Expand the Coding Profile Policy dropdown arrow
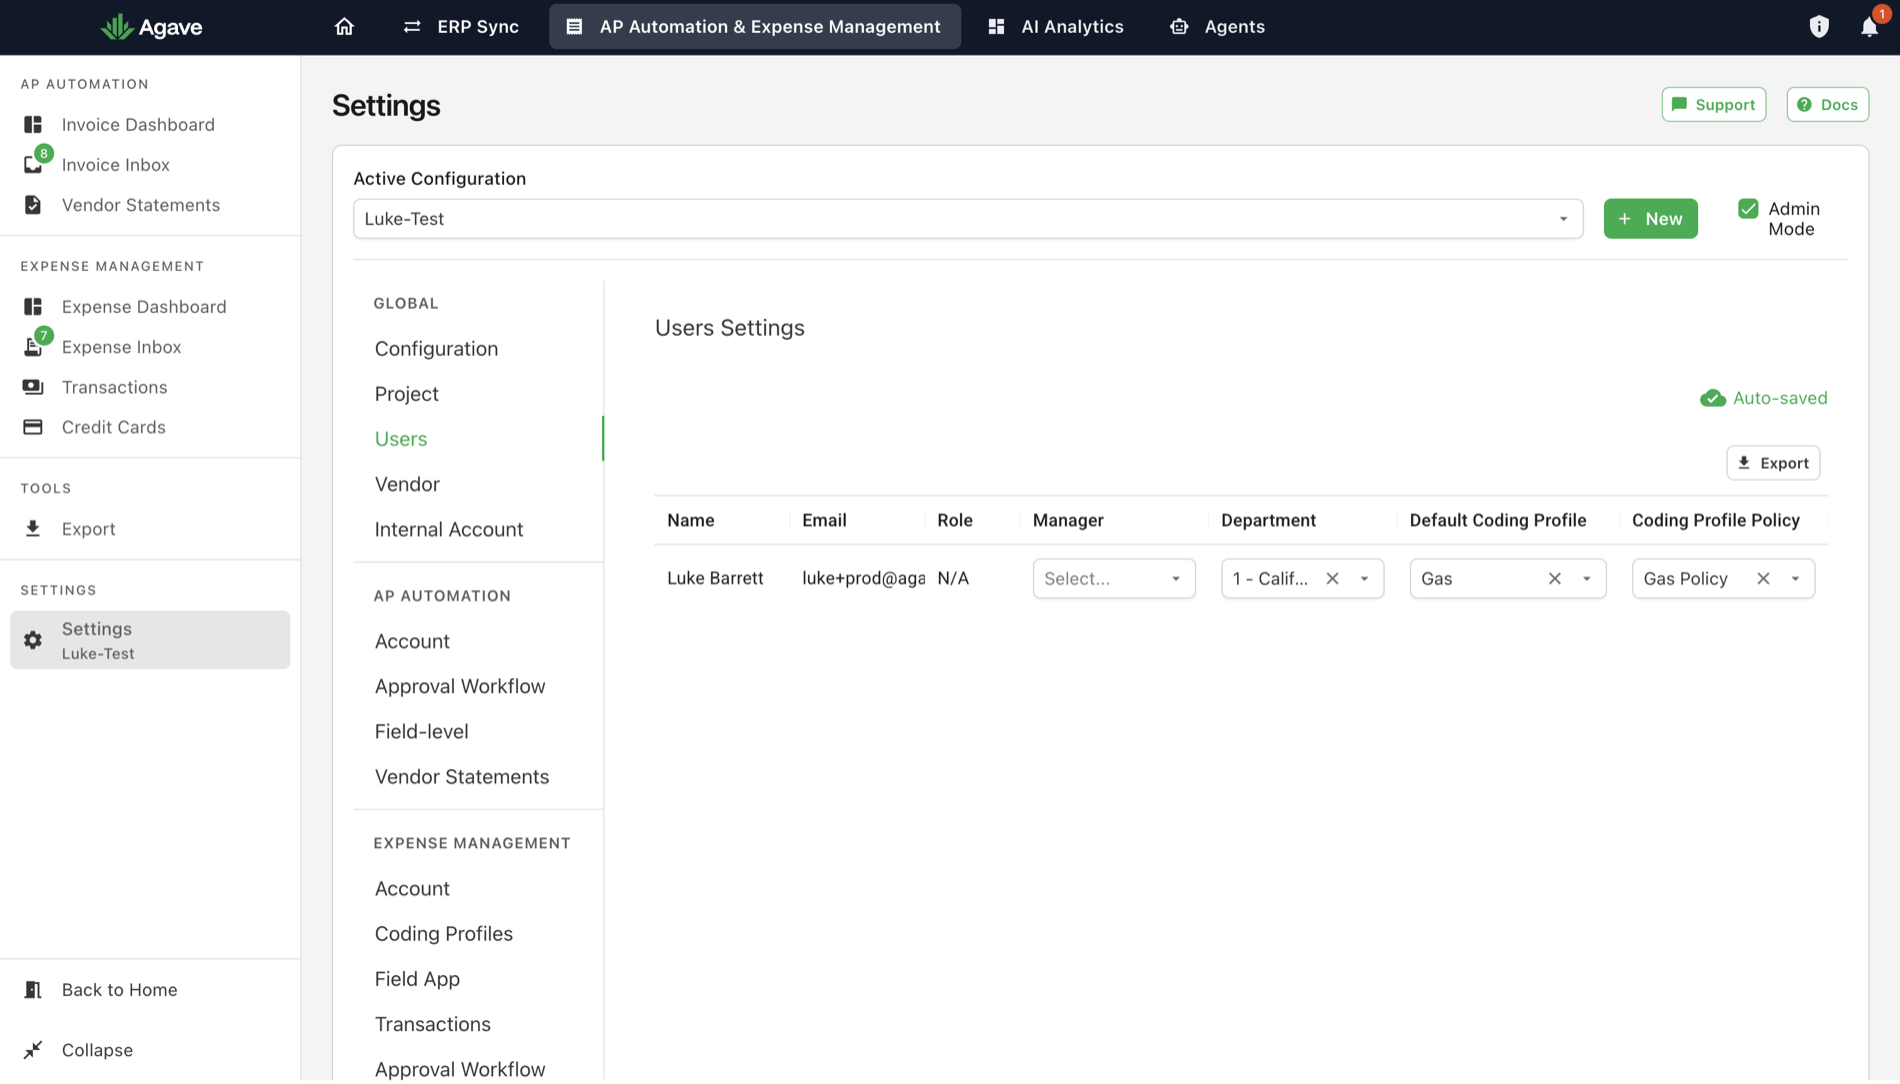The height and width of the screenshot is (1084, 1900). (x=1795, y=579)
